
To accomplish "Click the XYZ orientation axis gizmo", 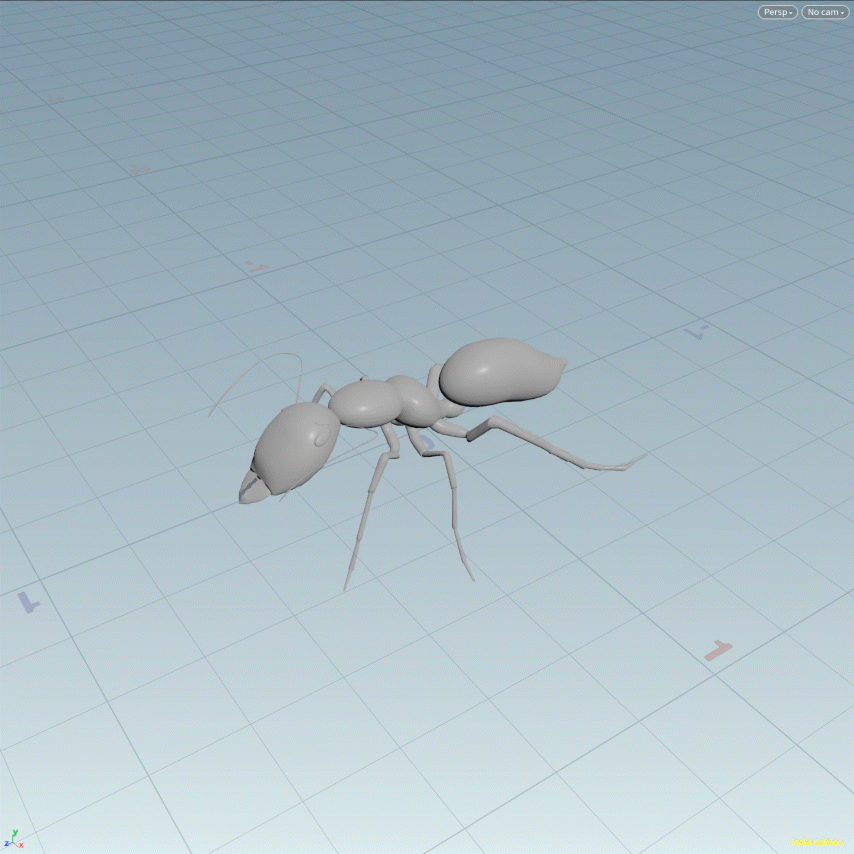I will coord(13,839).
